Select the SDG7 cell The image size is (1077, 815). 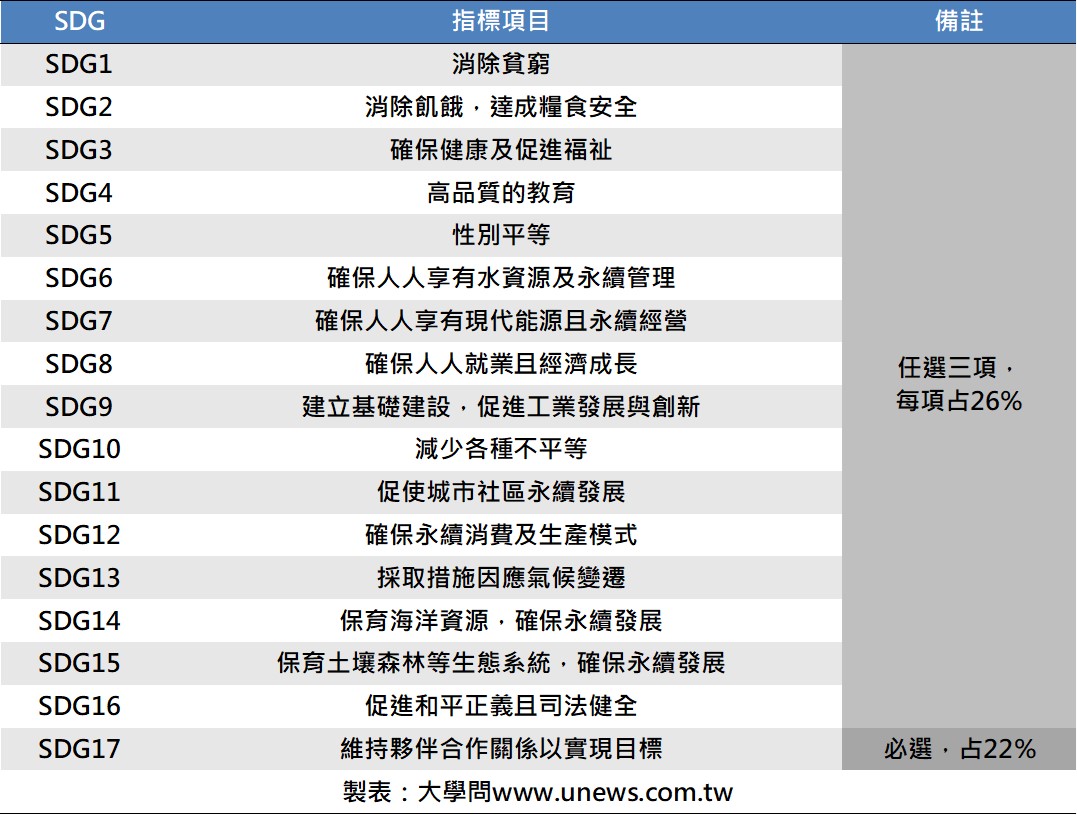pyautogui.click(x=78, y=321)
